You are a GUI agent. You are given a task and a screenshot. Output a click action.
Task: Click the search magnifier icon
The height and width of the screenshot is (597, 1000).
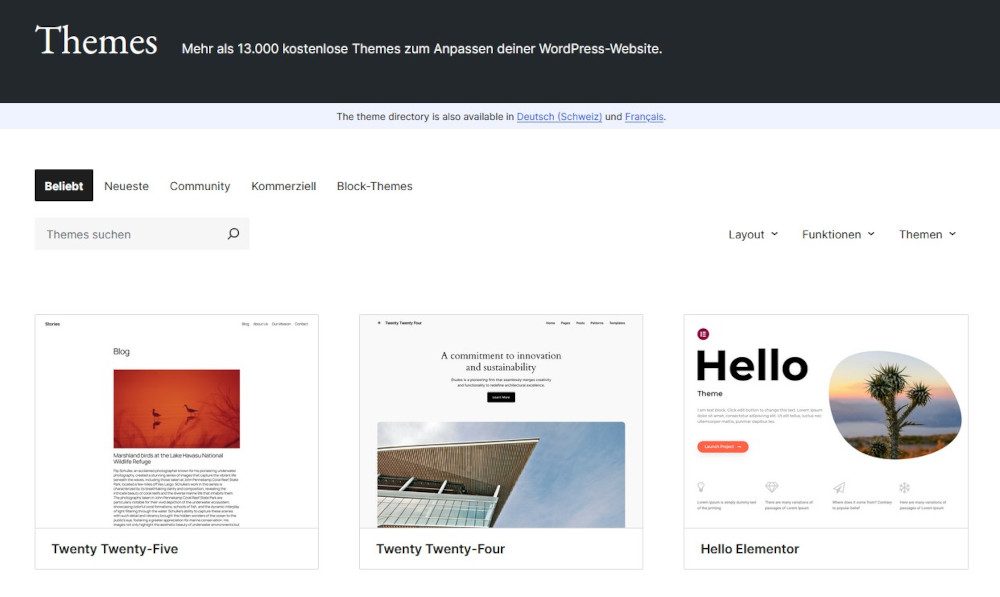pos(233,234)
